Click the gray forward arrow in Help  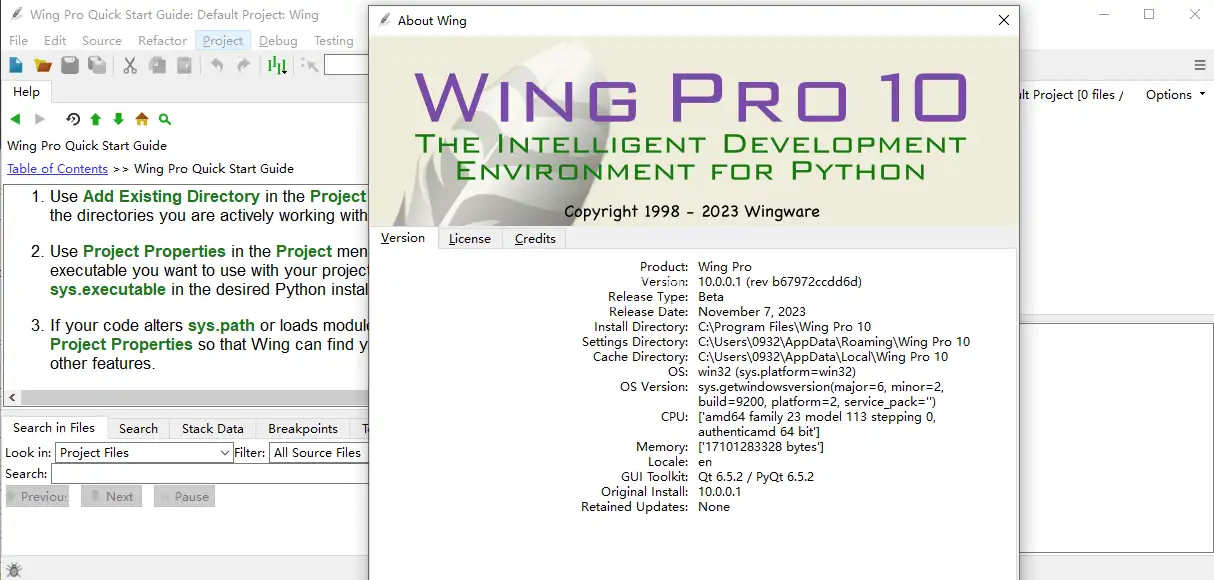click(40, 119)
